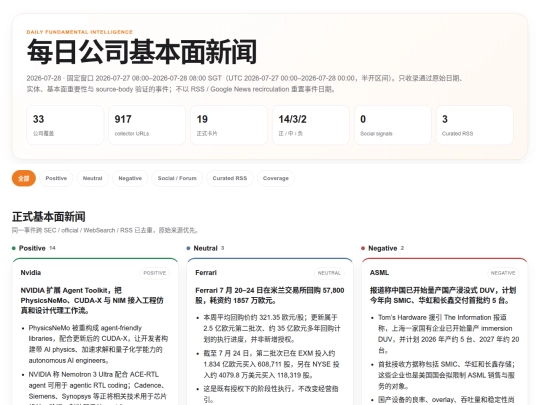Viewport: 540px width, 405px height.
Task: Click the 917 collector URLs stat card
Action: click(147, 125)
